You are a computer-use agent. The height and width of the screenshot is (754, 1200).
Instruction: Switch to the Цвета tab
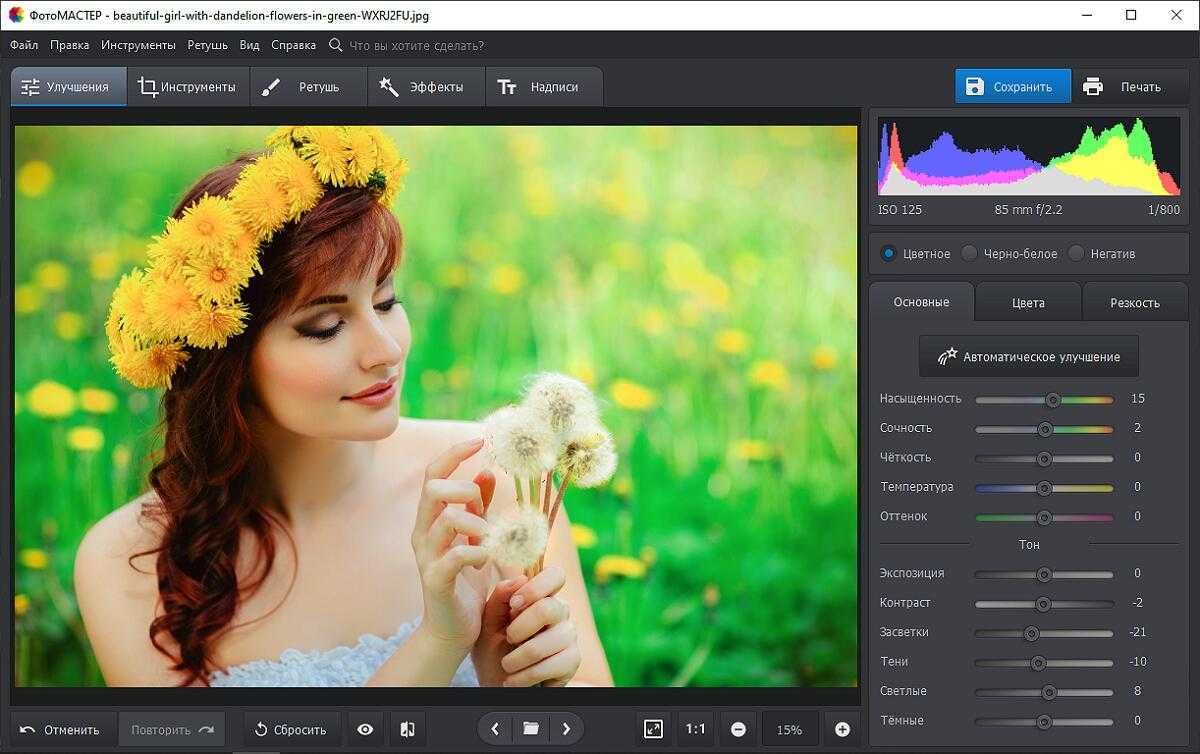(x=1028, y=301)
